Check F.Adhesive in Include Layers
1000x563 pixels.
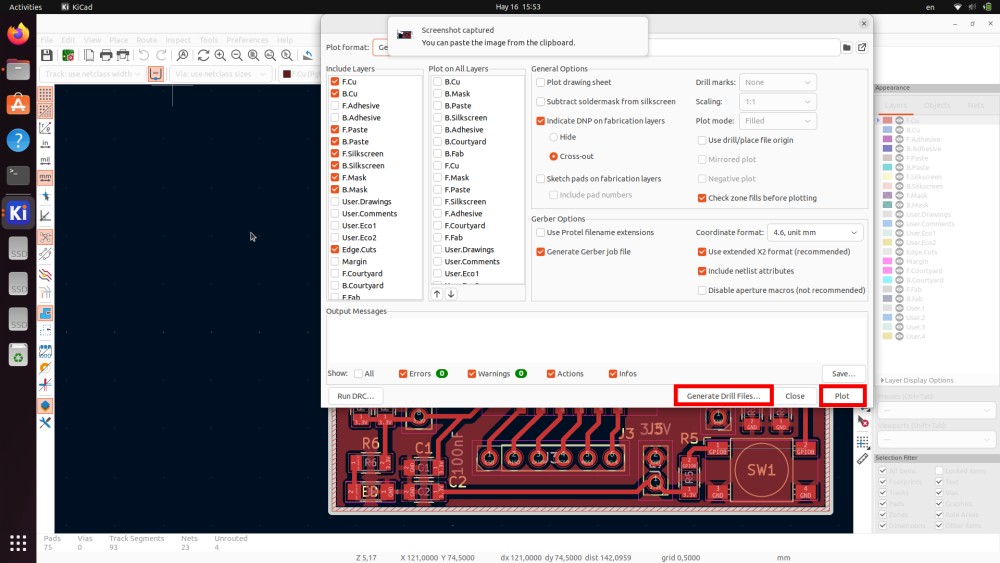click(335, 106)
